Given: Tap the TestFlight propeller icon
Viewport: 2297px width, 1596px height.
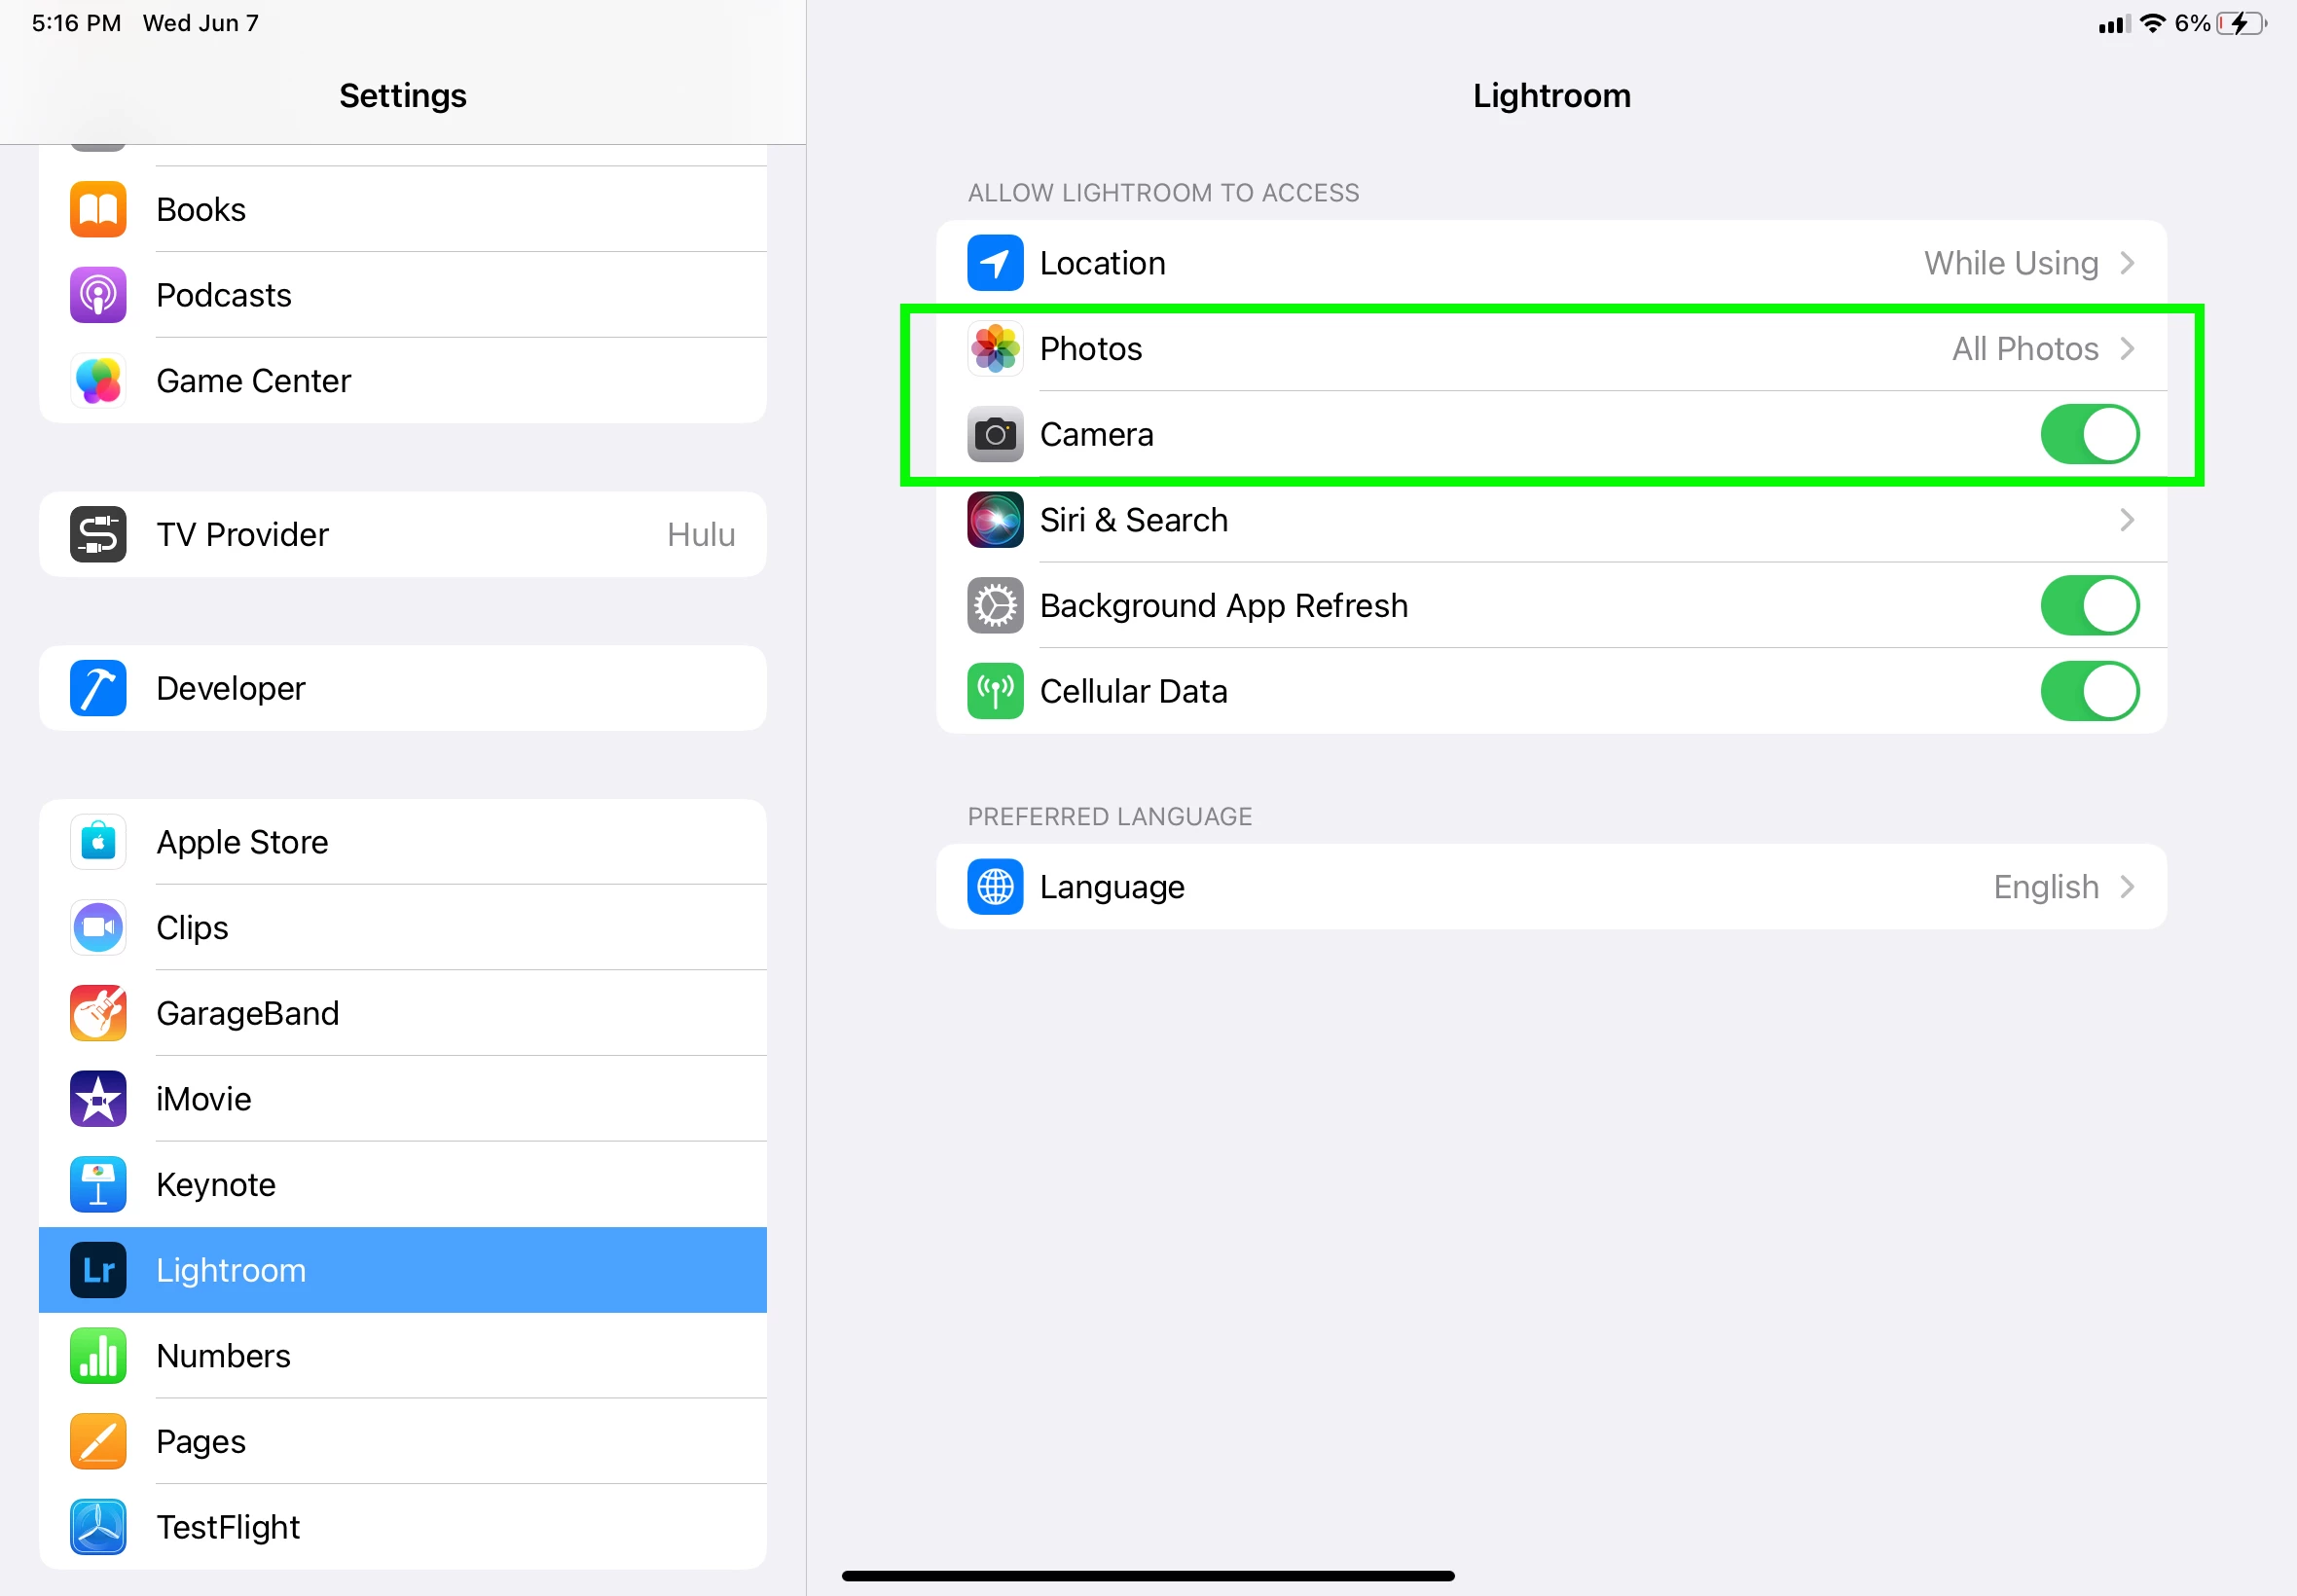Looking at the screenshot, I should coord(98,1527).
